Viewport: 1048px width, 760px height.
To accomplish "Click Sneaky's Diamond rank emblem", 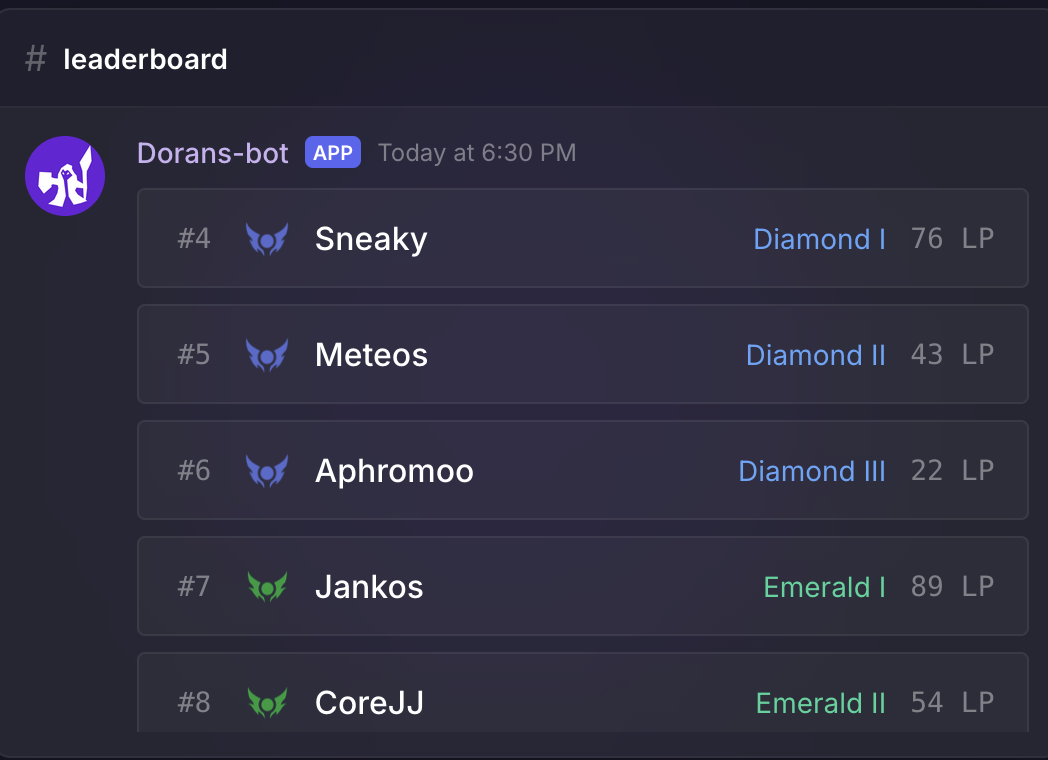I will (x=267, y=239).
